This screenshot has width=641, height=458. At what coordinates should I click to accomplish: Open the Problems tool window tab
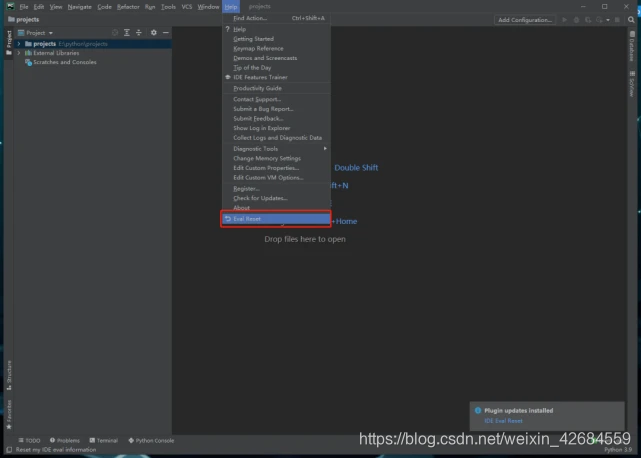tap(65, 440)
